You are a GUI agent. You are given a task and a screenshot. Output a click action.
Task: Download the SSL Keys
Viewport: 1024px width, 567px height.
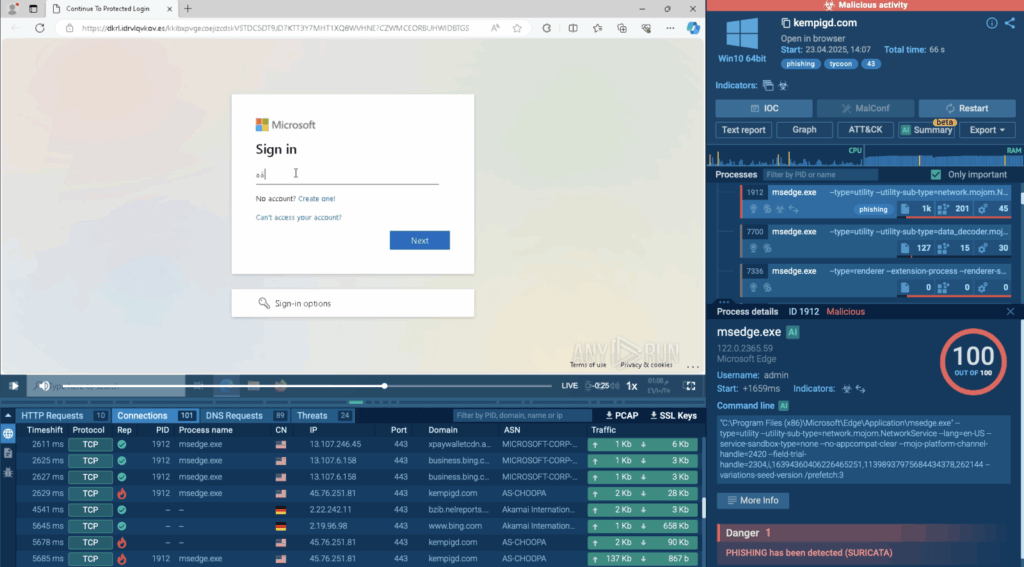click(x=673, y=415)
